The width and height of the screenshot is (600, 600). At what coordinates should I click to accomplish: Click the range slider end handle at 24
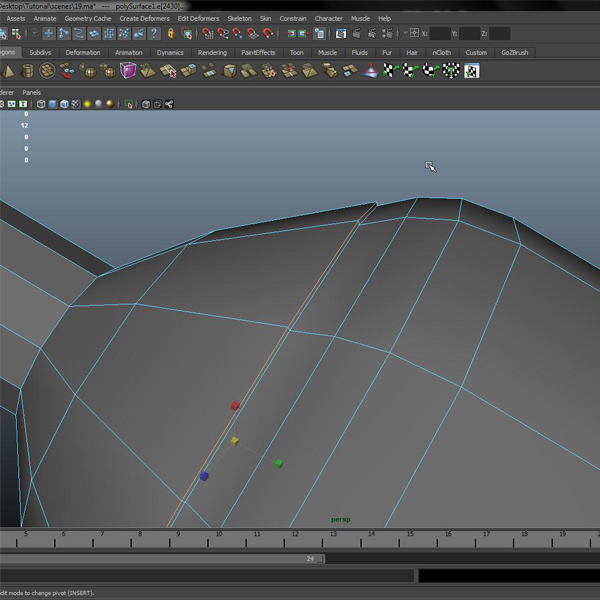pos(321,559)
